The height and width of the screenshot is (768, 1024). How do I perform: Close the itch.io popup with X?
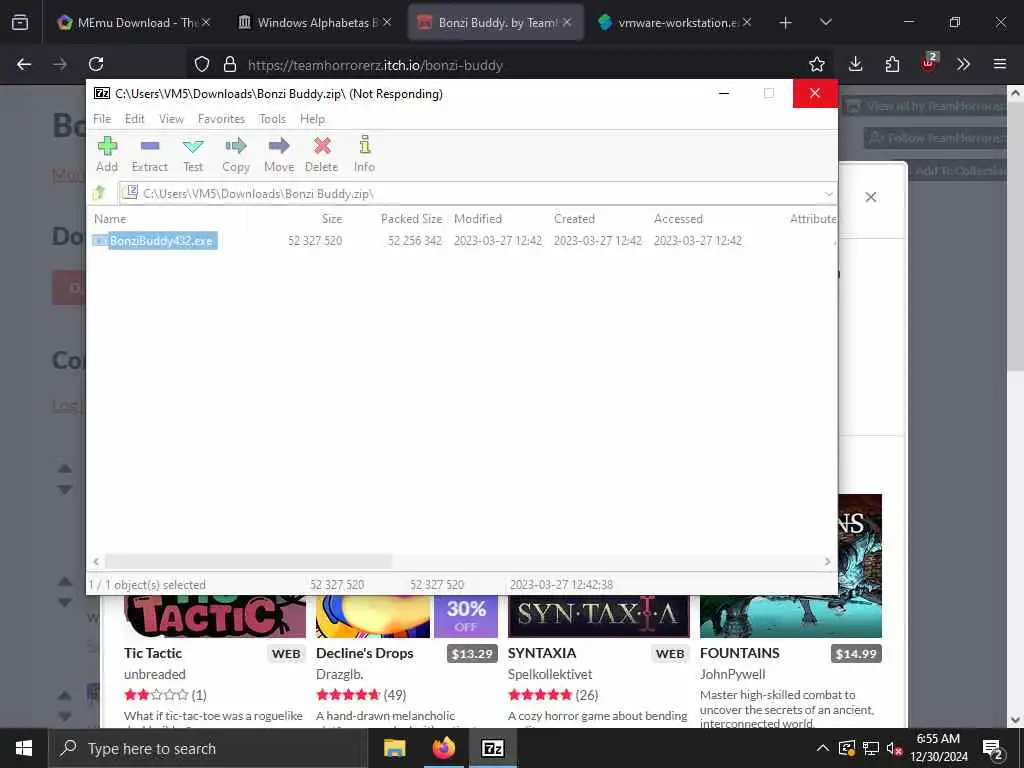pyautogui.click(x=871, y=197)
